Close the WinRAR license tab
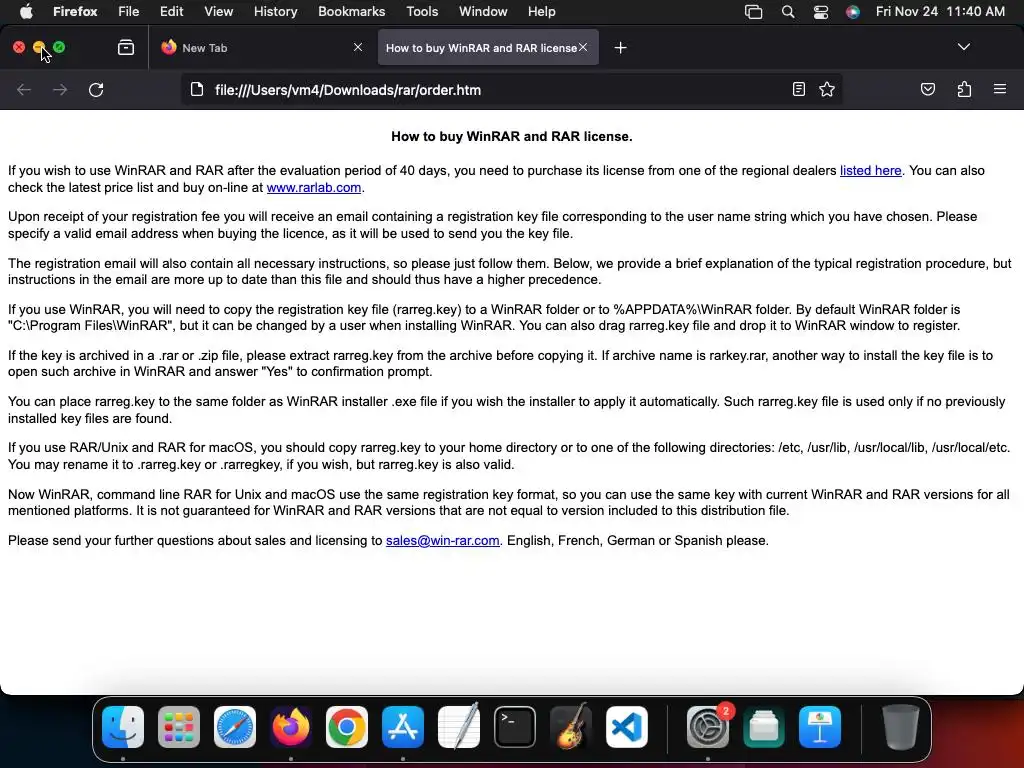Screen dimensions: 1024x768 pyautogui.click(x=583, y=47)
